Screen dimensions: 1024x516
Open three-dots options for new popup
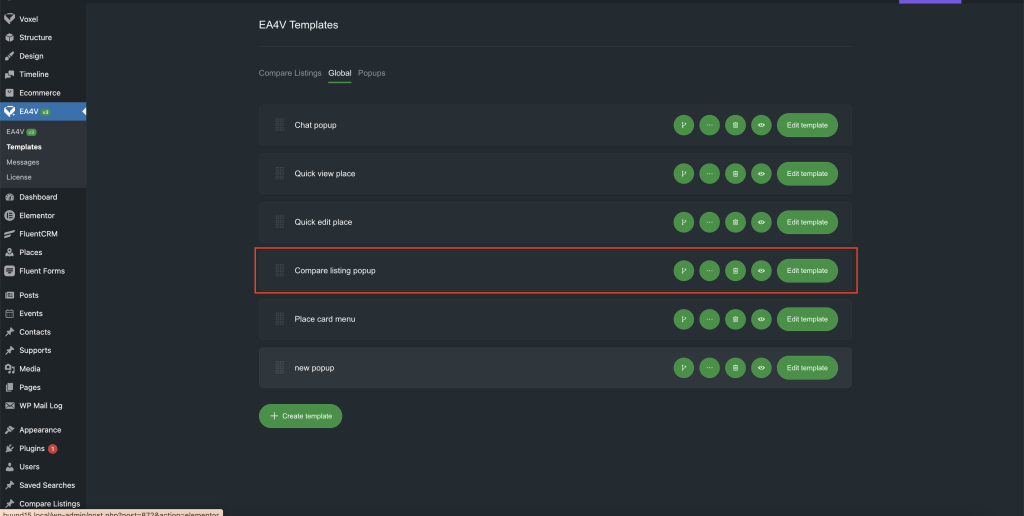[x=710, y=368]
